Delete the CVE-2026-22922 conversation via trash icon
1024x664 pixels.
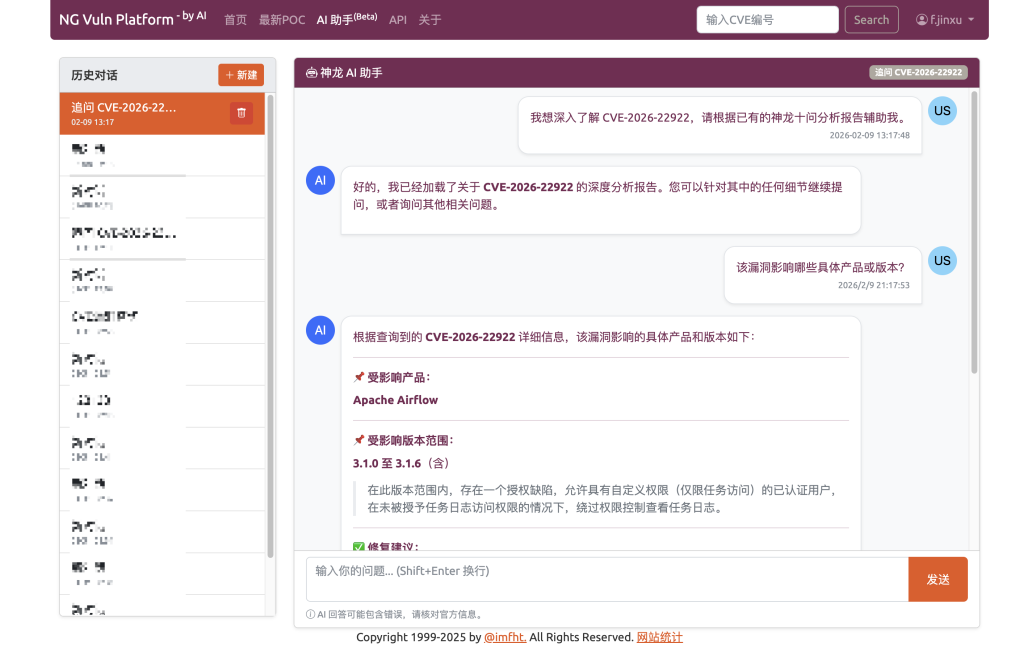[x=241, y=113]
